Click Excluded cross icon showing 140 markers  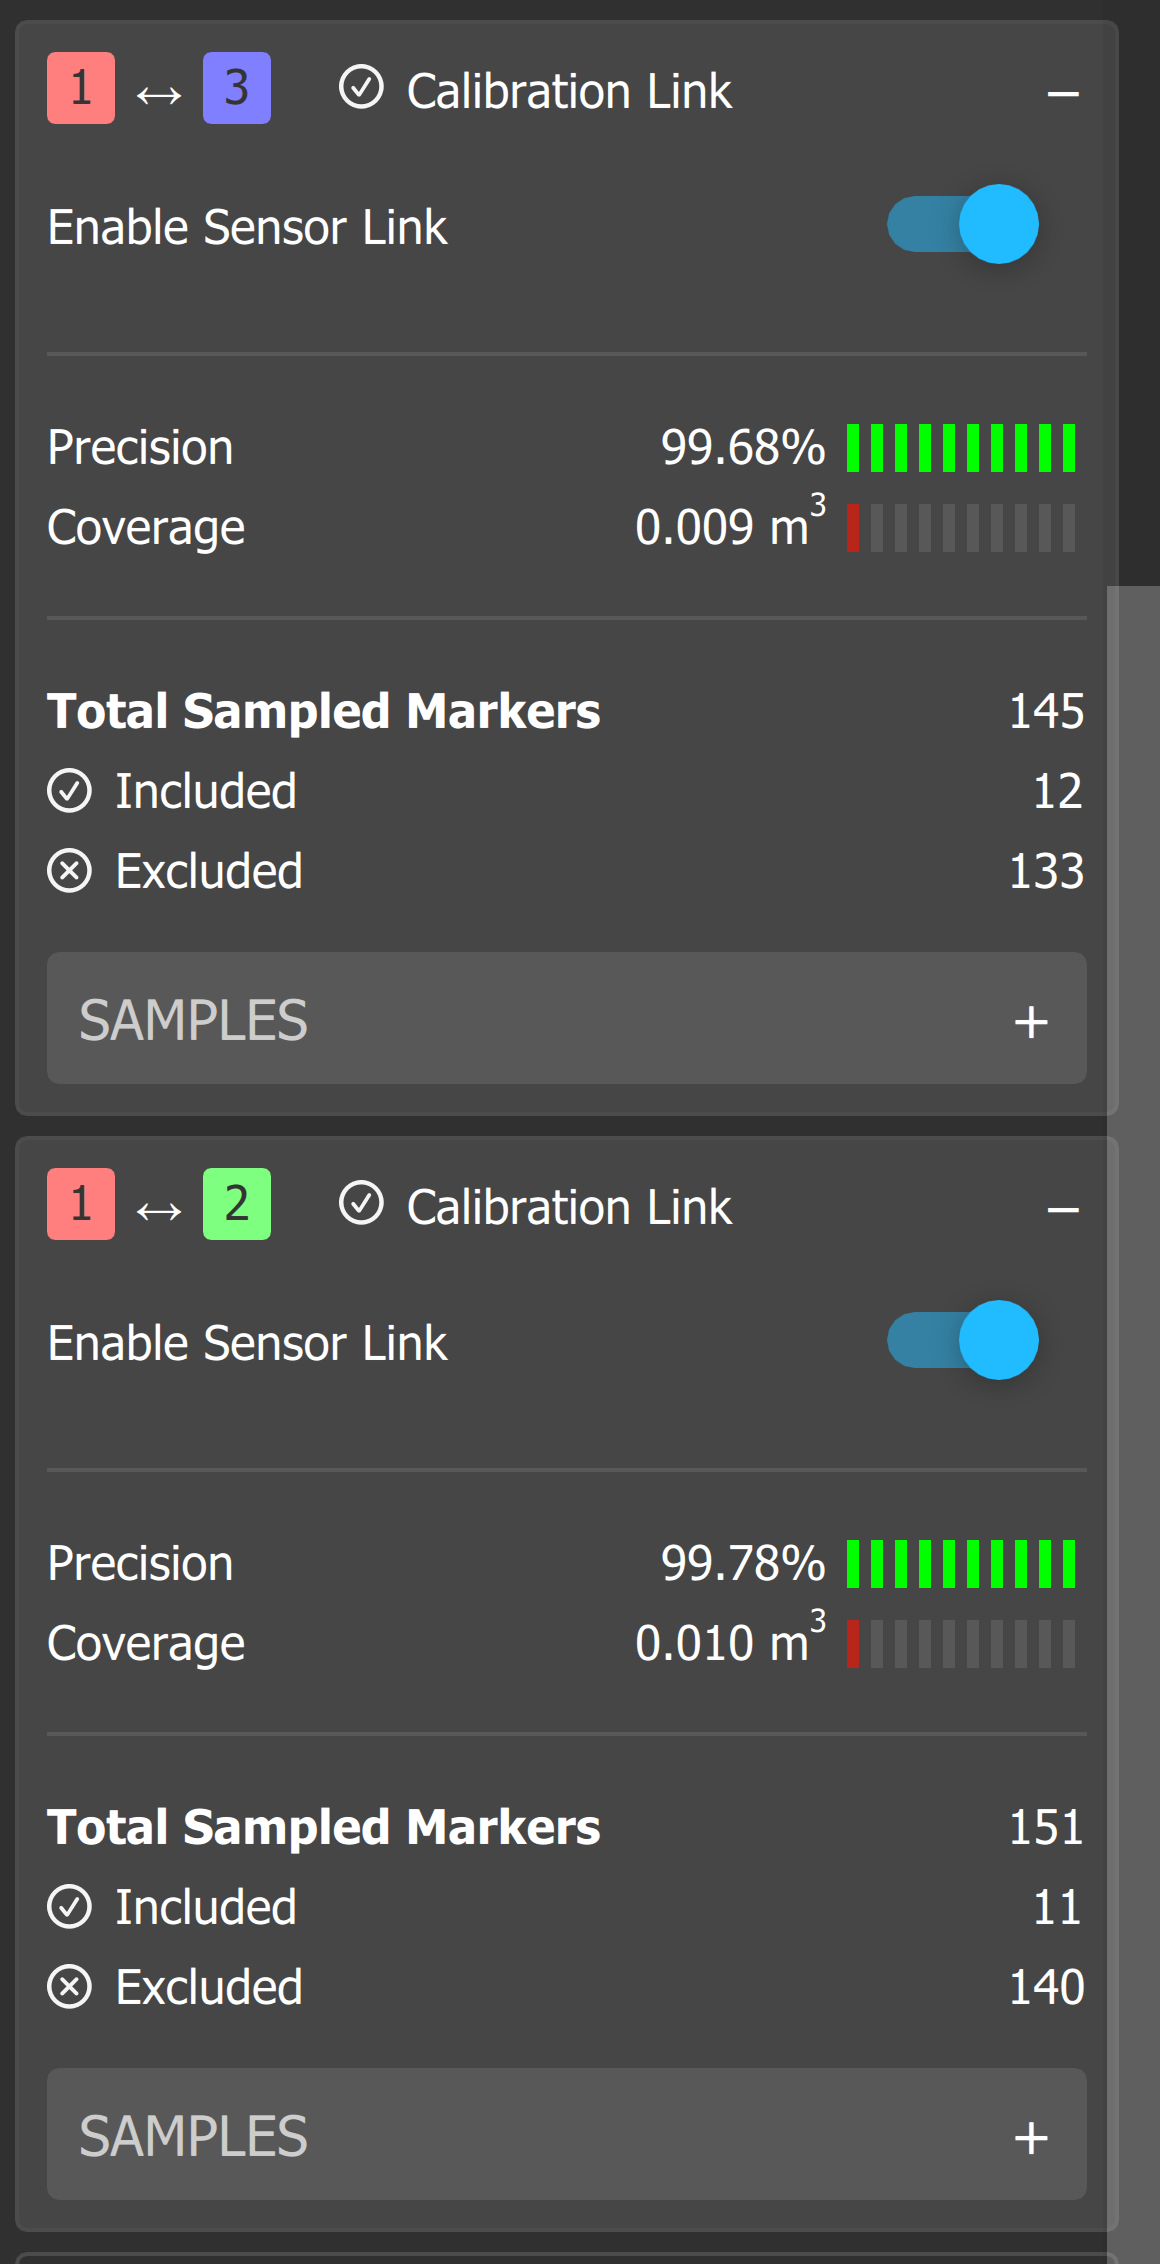[70, 1987]
